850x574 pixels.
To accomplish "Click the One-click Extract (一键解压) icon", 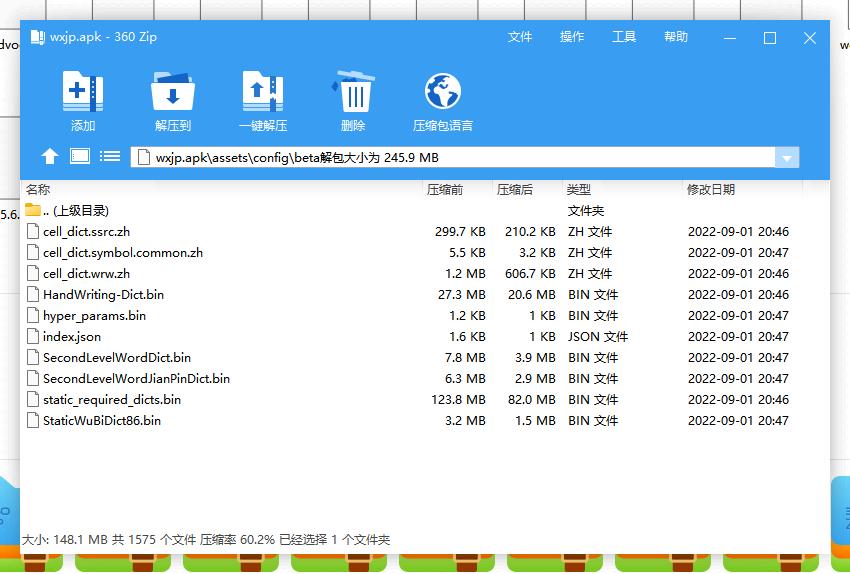I will tap(262, 92).
